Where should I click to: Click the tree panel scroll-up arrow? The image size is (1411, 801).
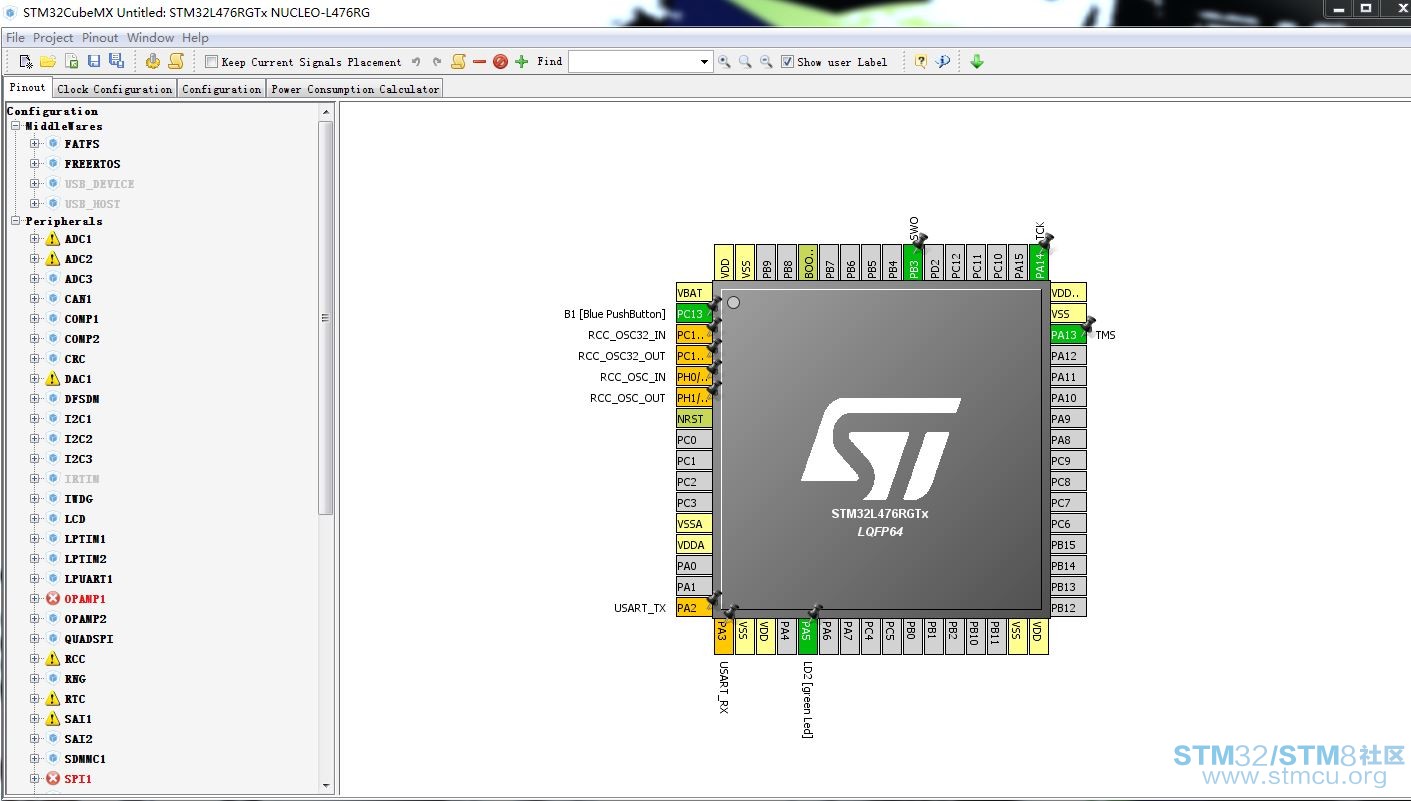[x=326, y=113]
